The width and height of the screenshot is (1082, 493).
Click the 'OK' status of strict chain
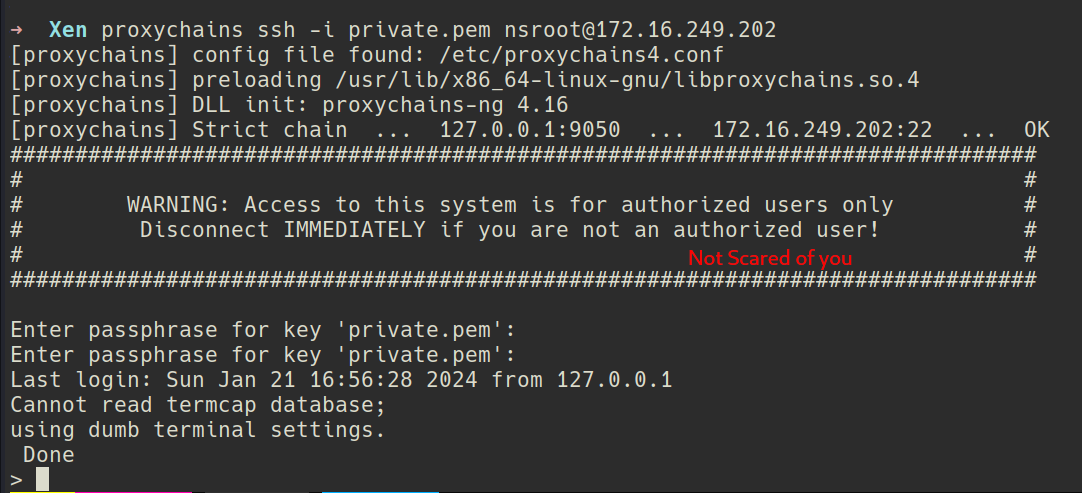pos(1037,130)
